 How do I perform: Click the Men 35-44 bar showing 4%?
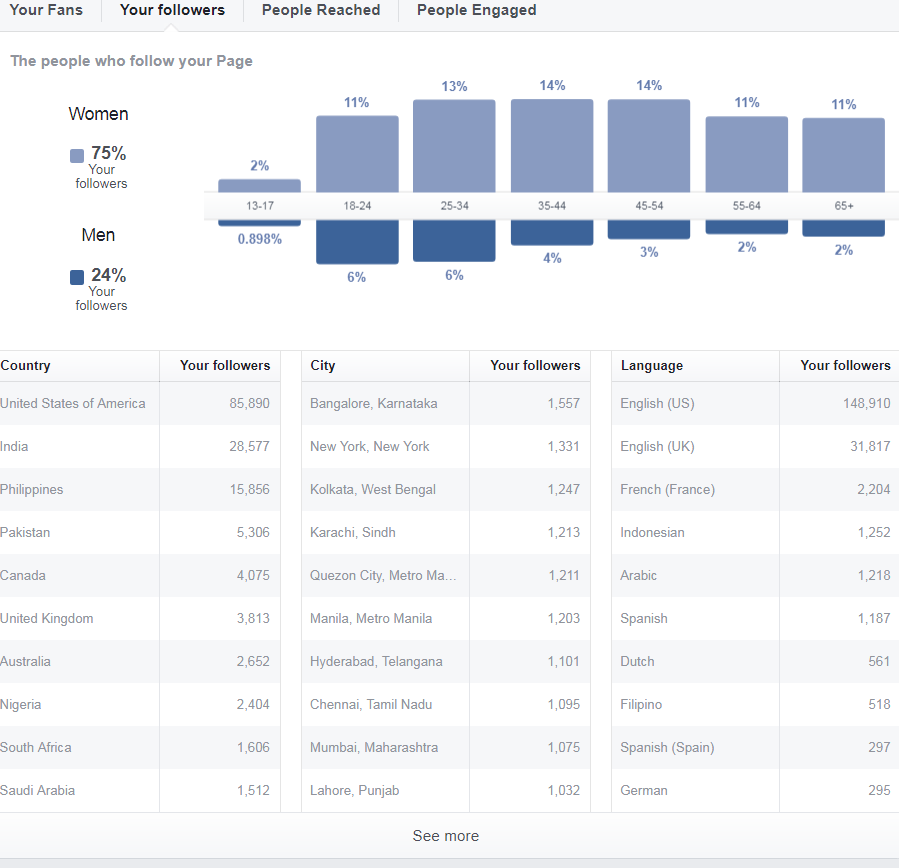(x=552, y=233)
